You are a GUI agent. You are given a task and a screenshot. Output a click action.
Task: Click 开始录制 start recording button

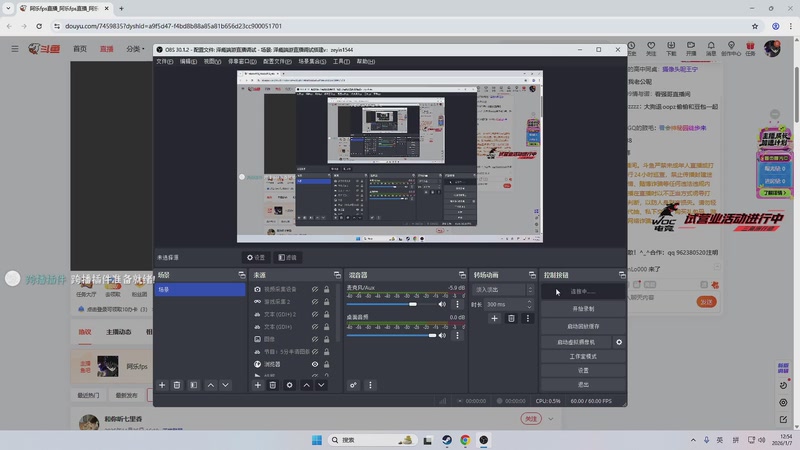tap(583, 309)
